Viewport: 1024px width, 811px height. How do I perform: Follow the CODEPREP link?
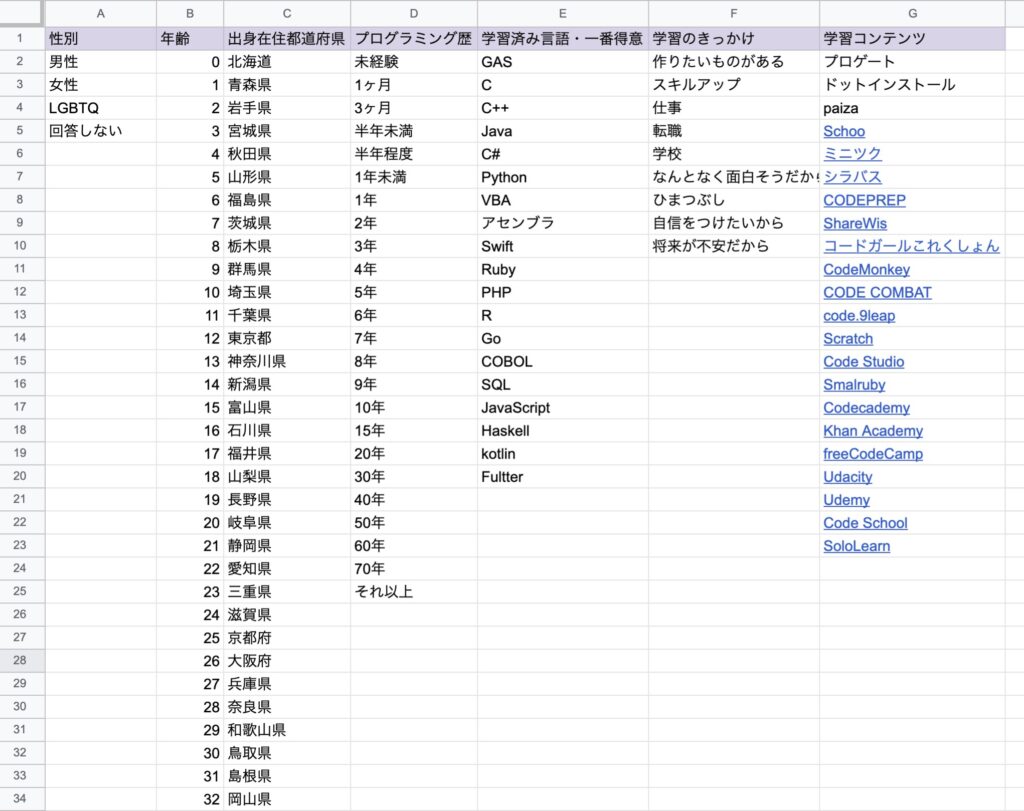click(864, 200)
